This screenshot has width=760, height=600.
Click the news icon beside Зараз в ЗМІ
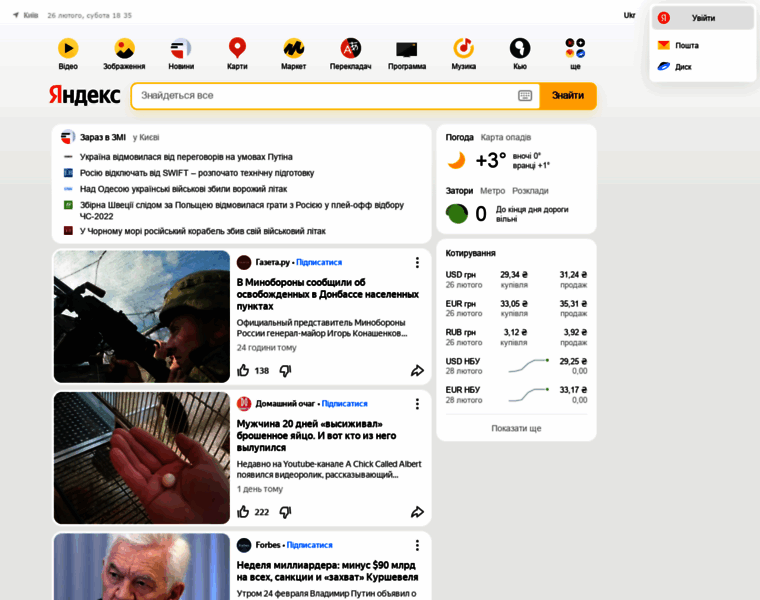[68, 137]
